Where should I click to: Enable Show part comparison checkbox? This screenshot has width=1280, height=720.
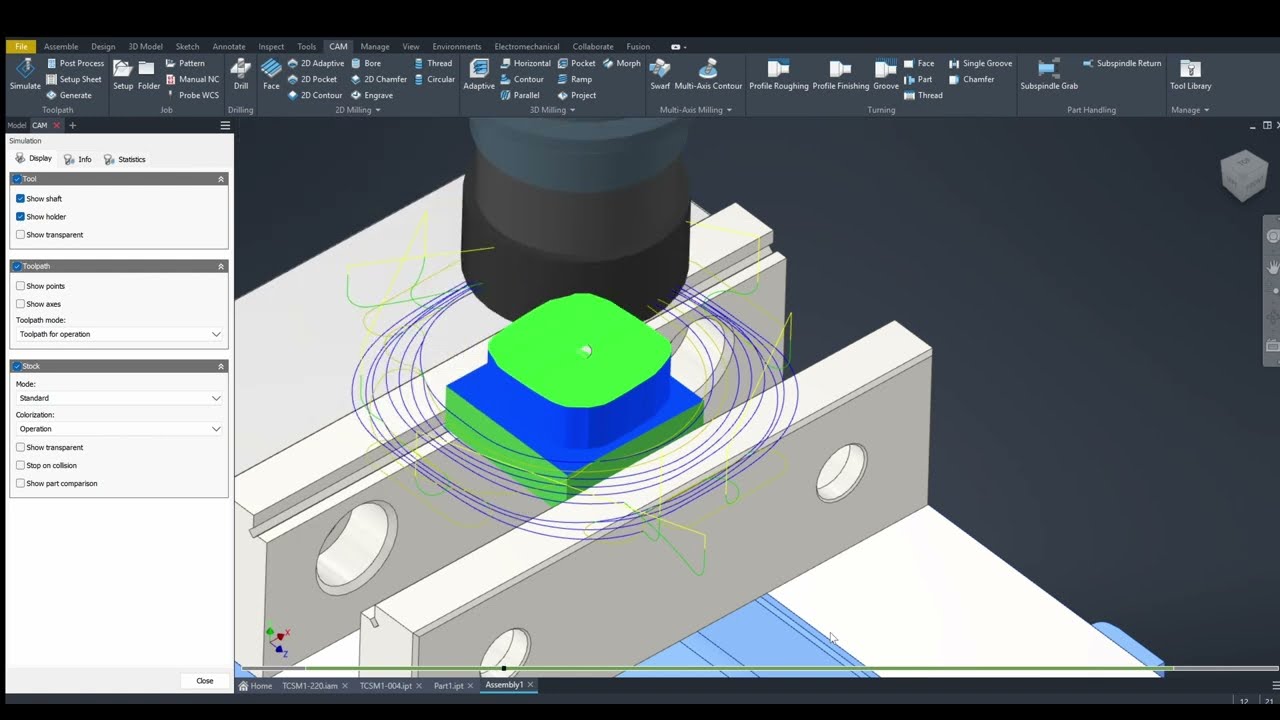(x=20, y=483)
